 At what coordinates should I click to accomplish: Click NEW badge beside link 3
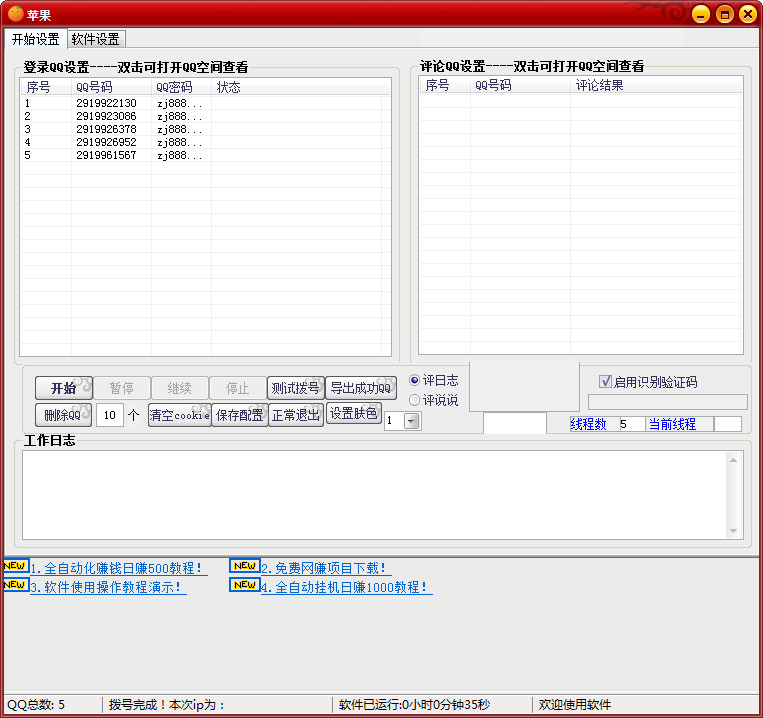click(16, 584)
